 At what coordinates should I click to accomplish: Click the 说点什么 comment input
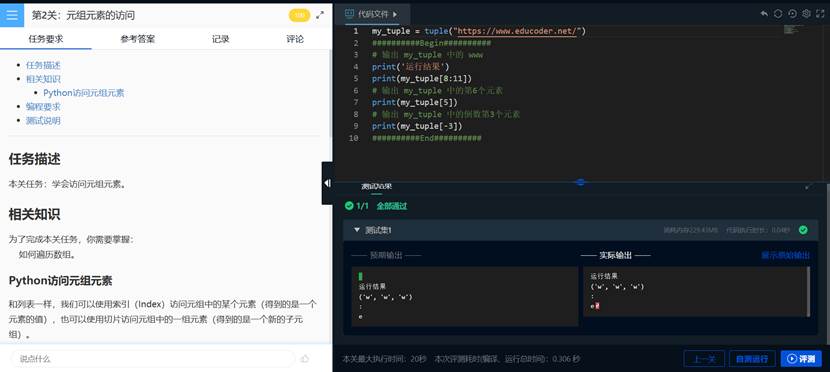(152, 359)
